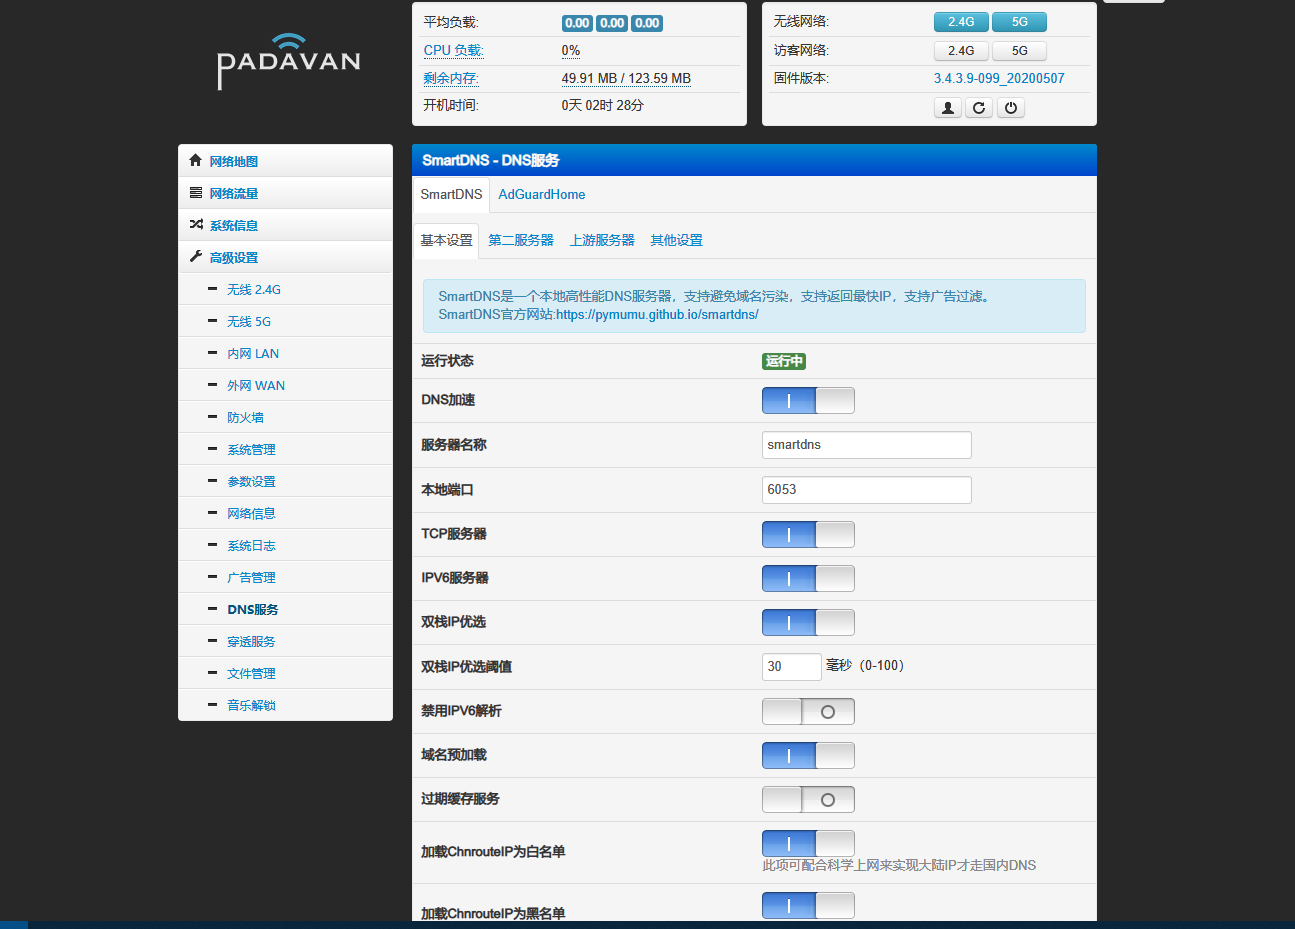1295x929 pixels.
Task: Click the reboot refresh icon
Action: point(979,107)
